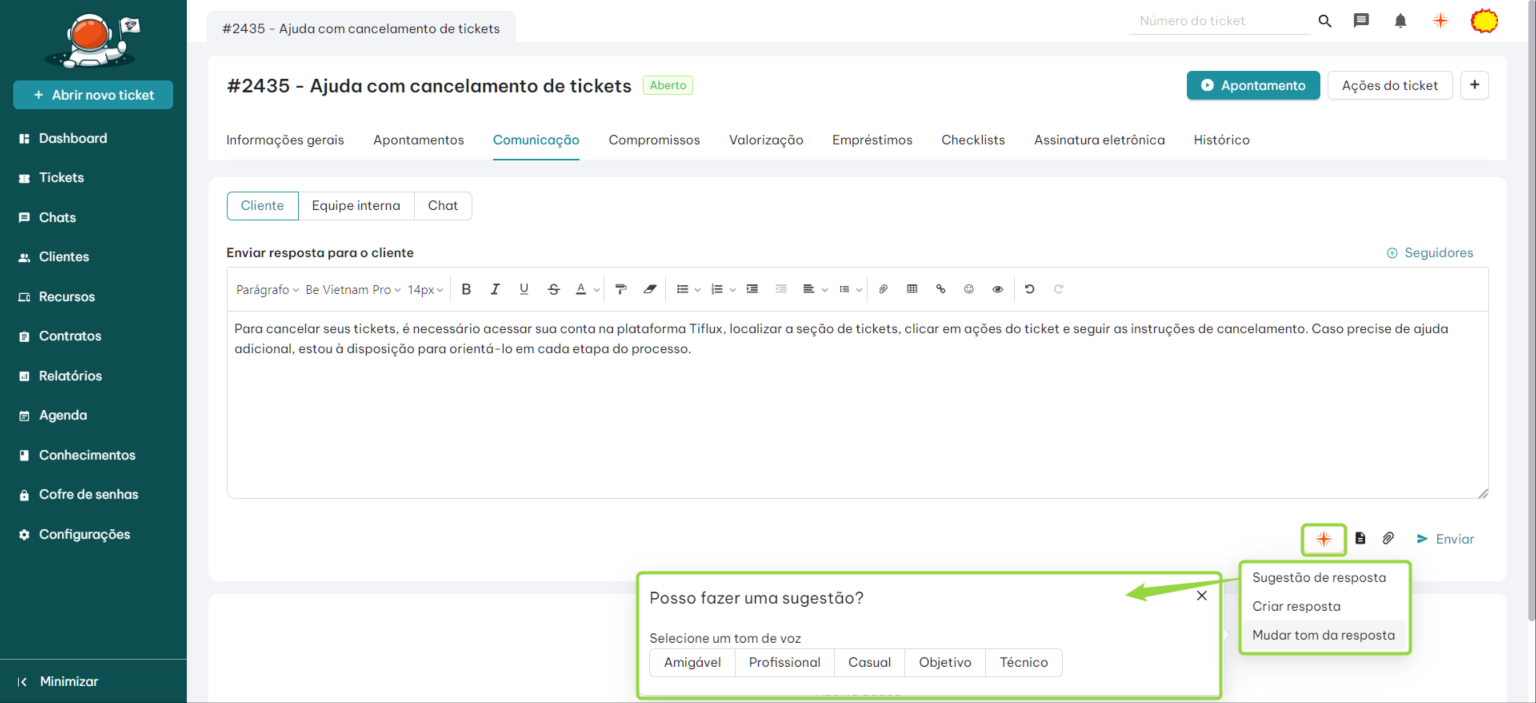Screen dimensions: 1536x703
Task: Switch to the Histórico tab
Action: click(x=1221, y=140)
